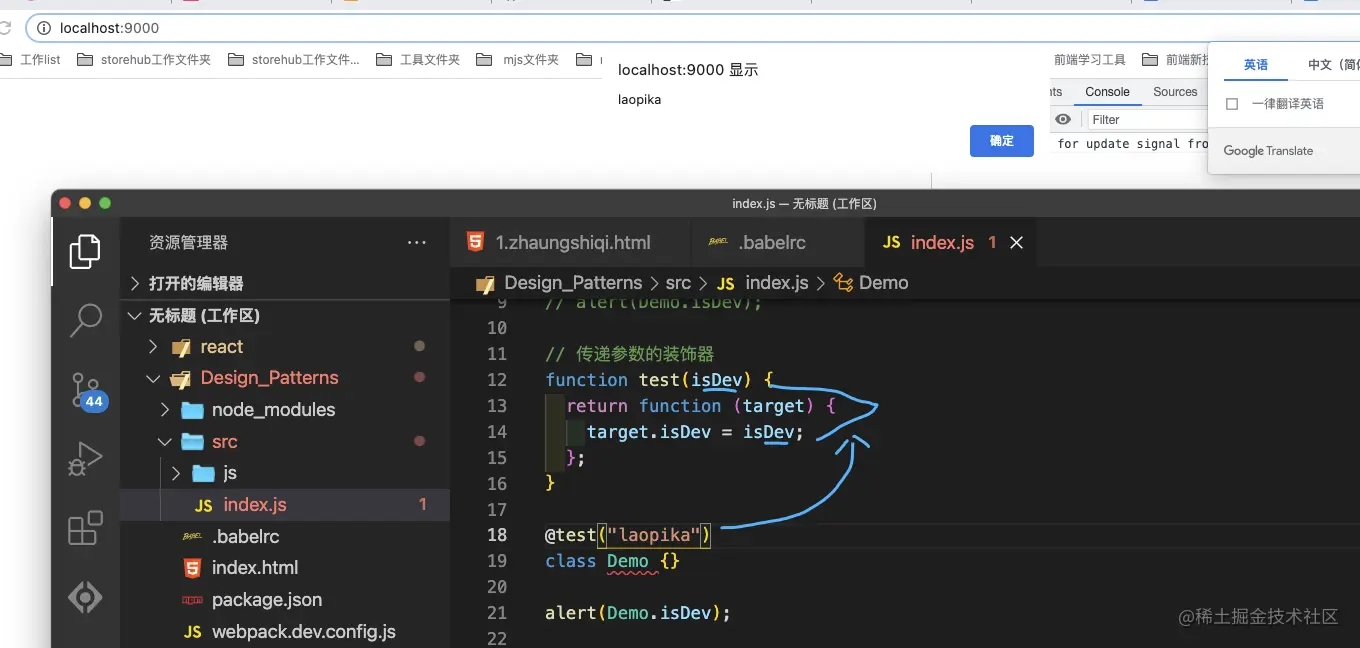Select the 中文 tab in translate popup
Viewport: 1360px width, 648px height.
click(1332, 65)
